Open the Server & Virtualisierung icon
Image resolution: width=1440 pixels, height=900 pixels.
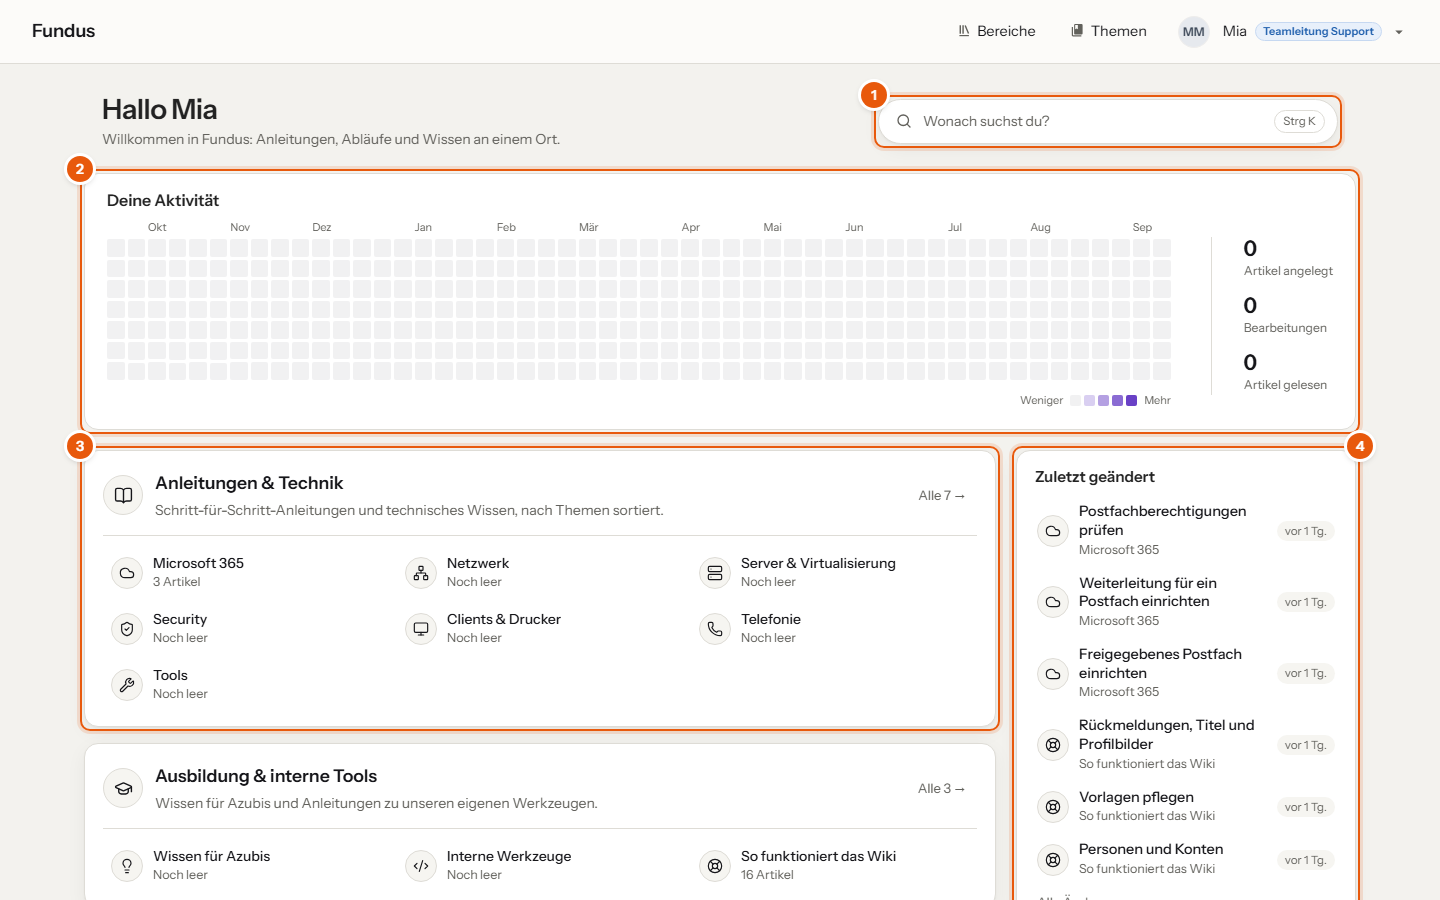pos(715,573)
